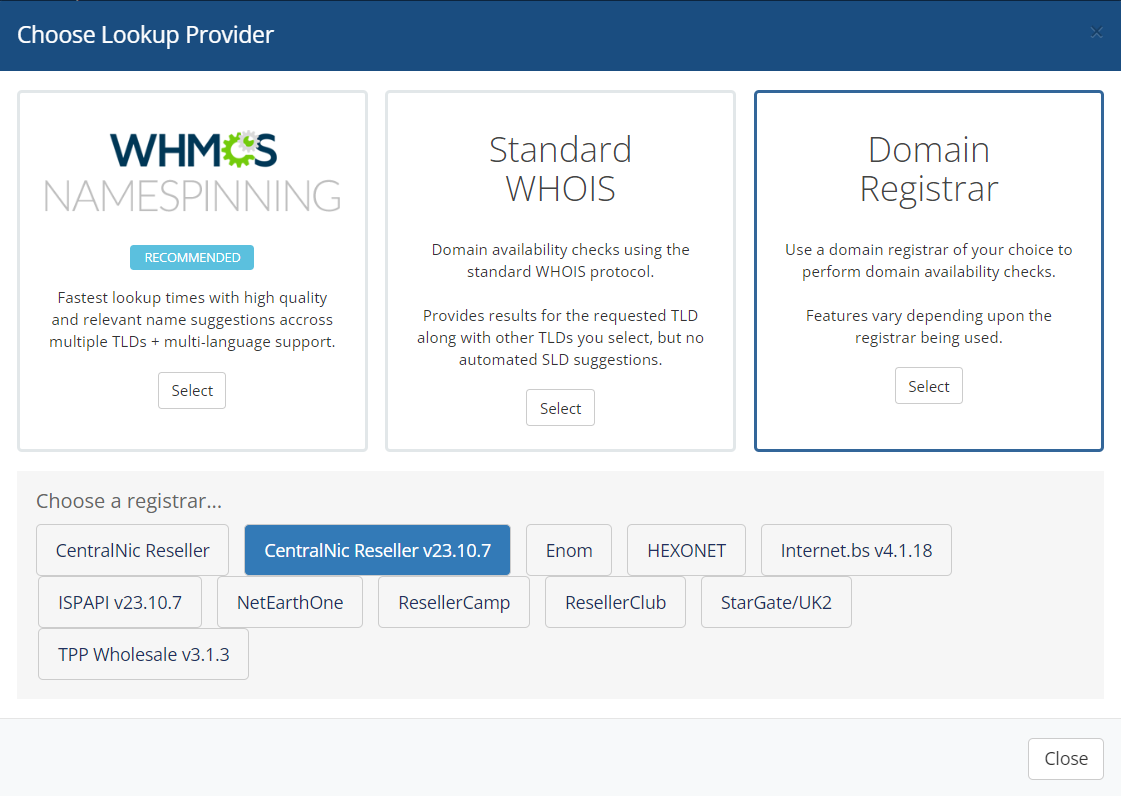Click the WHMCS Namespinning logo
This screenshot has height=796, width=1121.
tap(192, 172)
